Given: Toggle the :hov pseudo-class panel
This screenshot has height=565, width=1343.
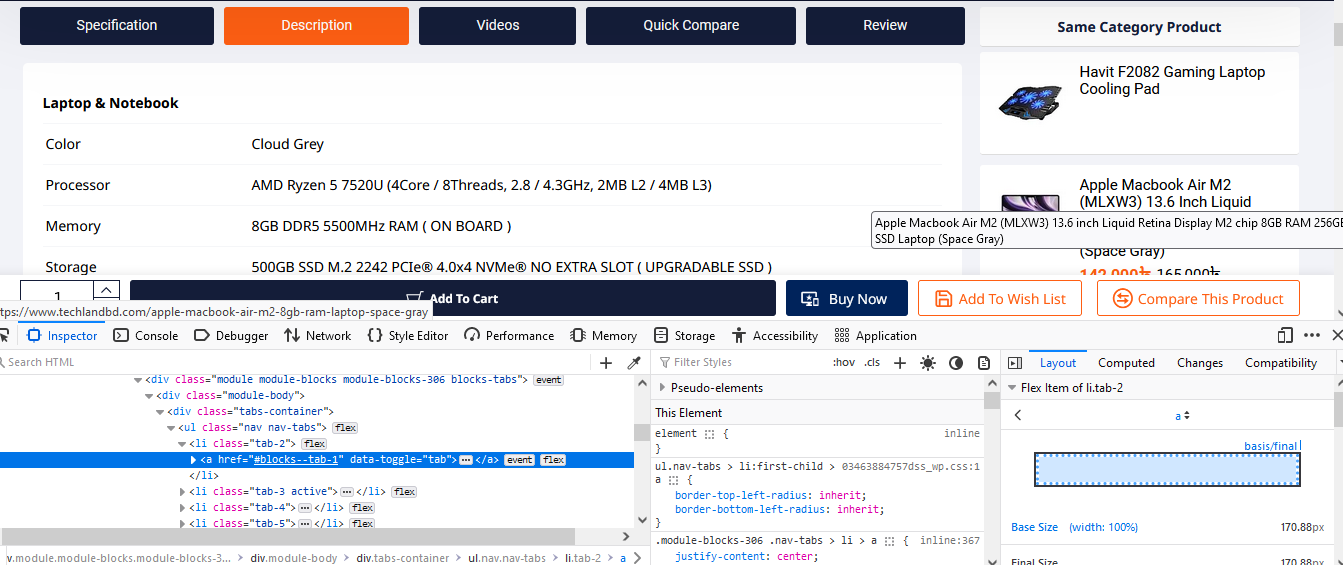Looking at the screenshot, I should (844, 363).
